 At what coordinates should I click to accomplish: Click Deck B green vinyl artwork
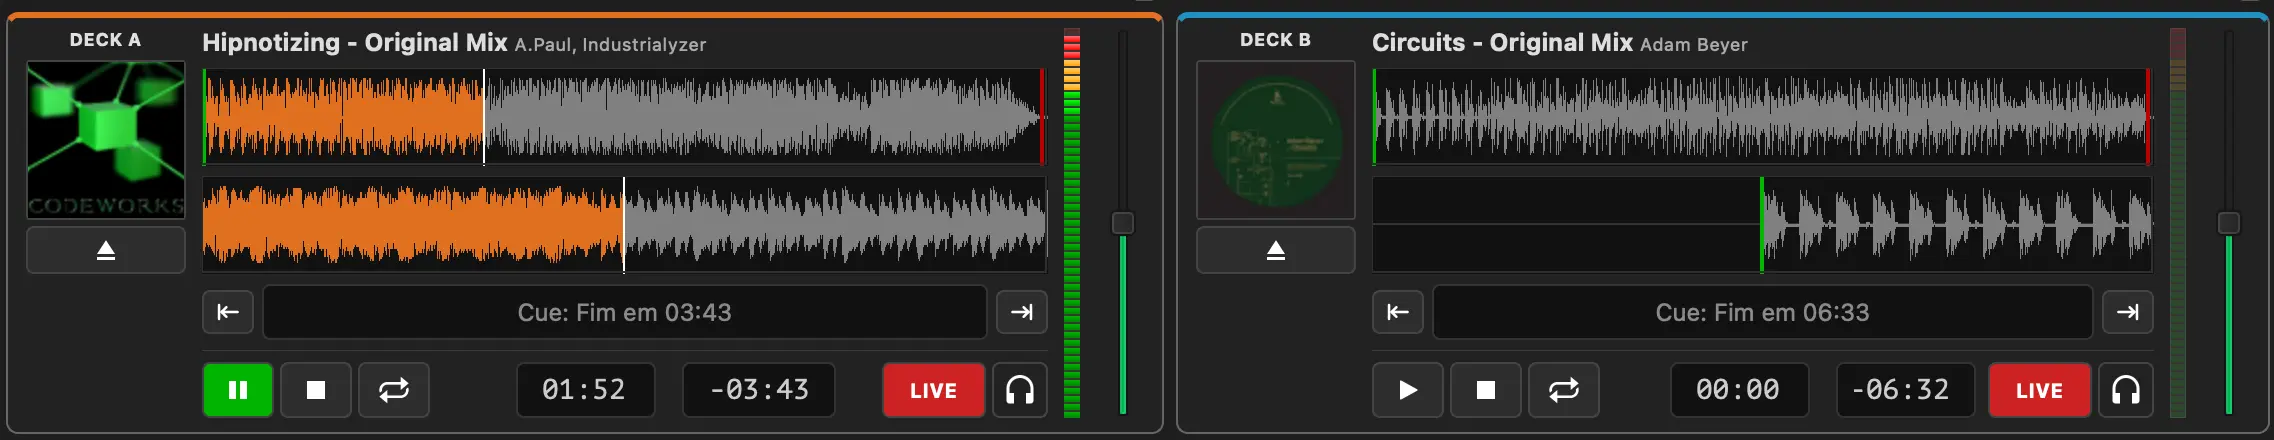click(x=1276, y=140)
